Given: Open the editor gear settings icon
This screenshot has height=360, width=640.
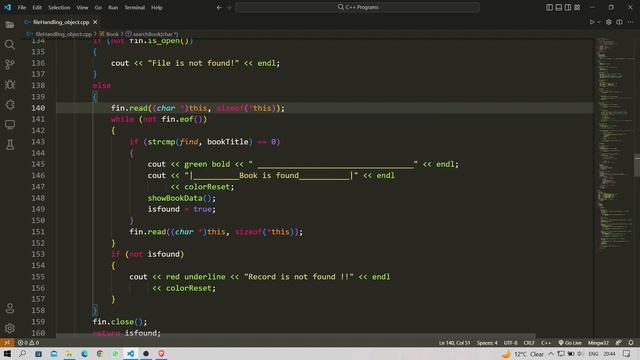Looking at the screenshot, I should (x=609, y=22).
